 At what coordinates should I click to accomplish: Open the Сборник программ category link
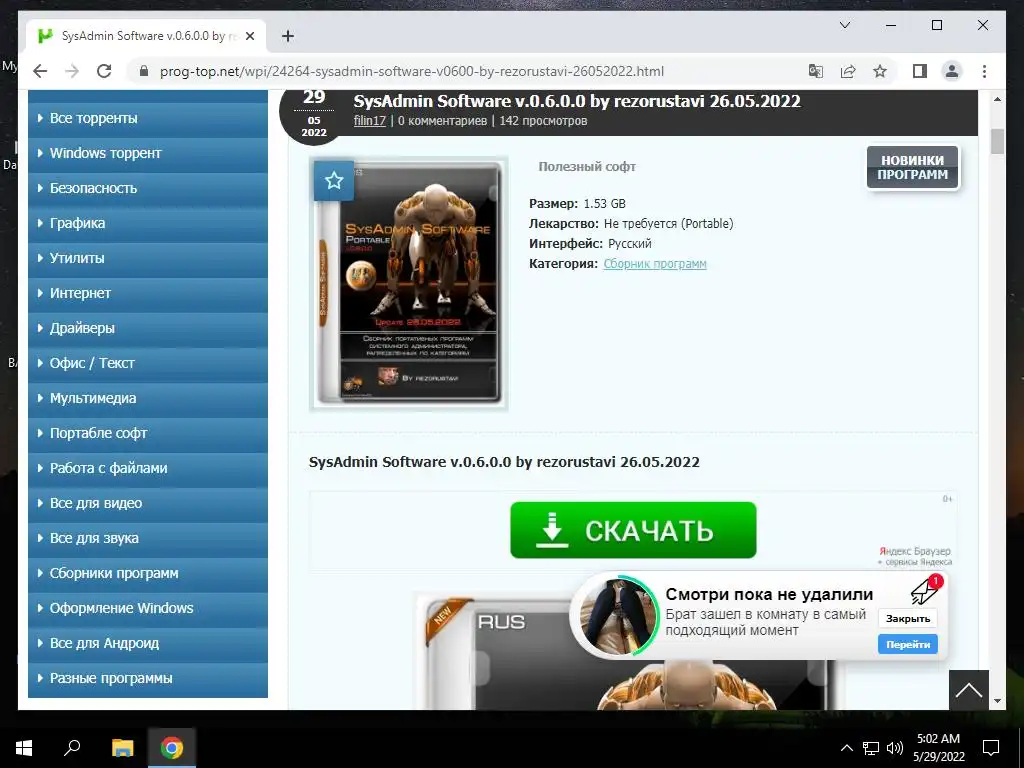[x=655, y=264]
